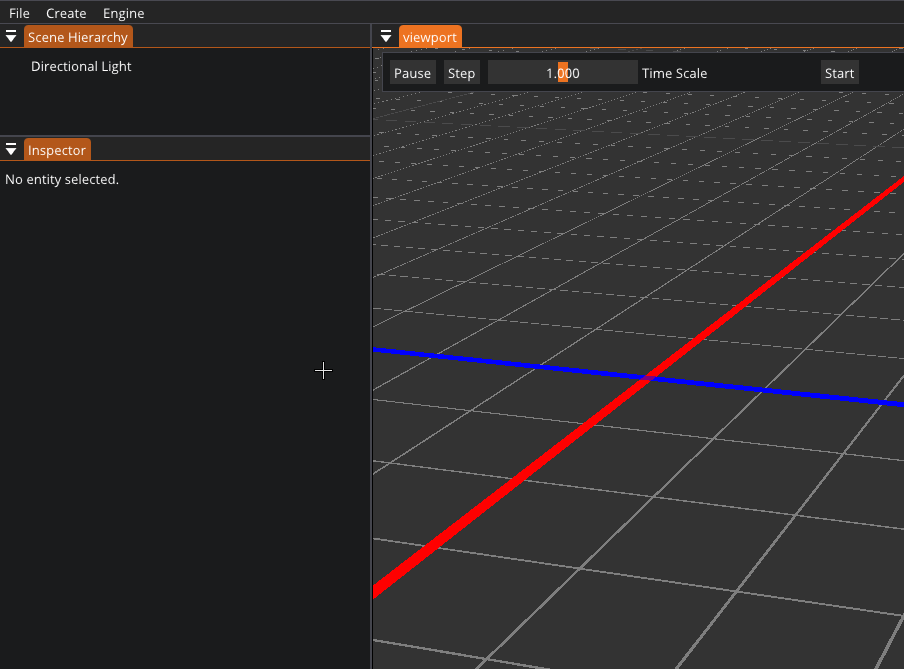The height and width of the screenshot is (669, 904).
Task: Select Directional Light in the hierarchy
Action: 81,67
